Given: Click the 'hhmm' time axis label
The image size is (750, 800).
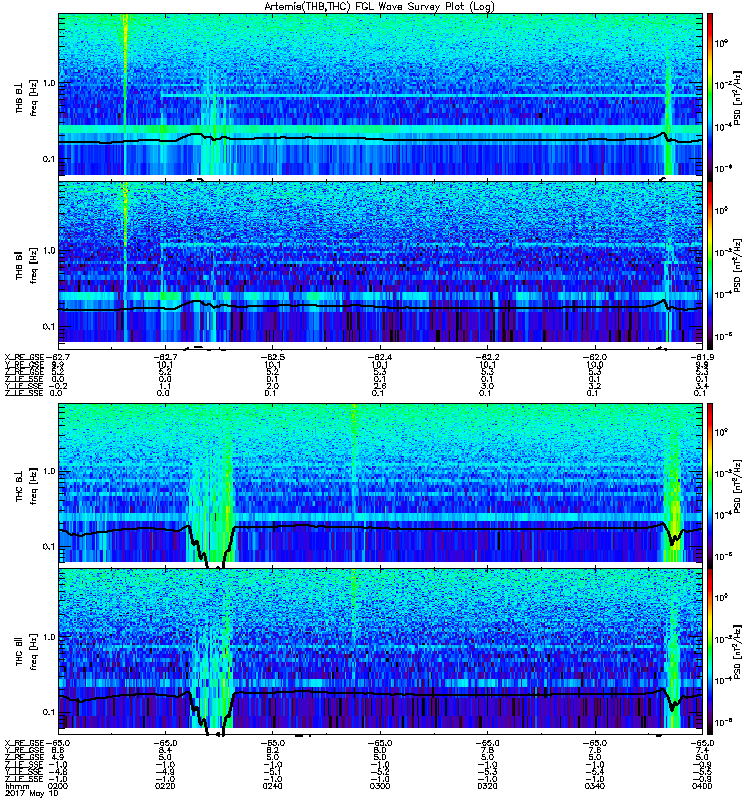Looking at the screenshot, I should tap(17, 786).
